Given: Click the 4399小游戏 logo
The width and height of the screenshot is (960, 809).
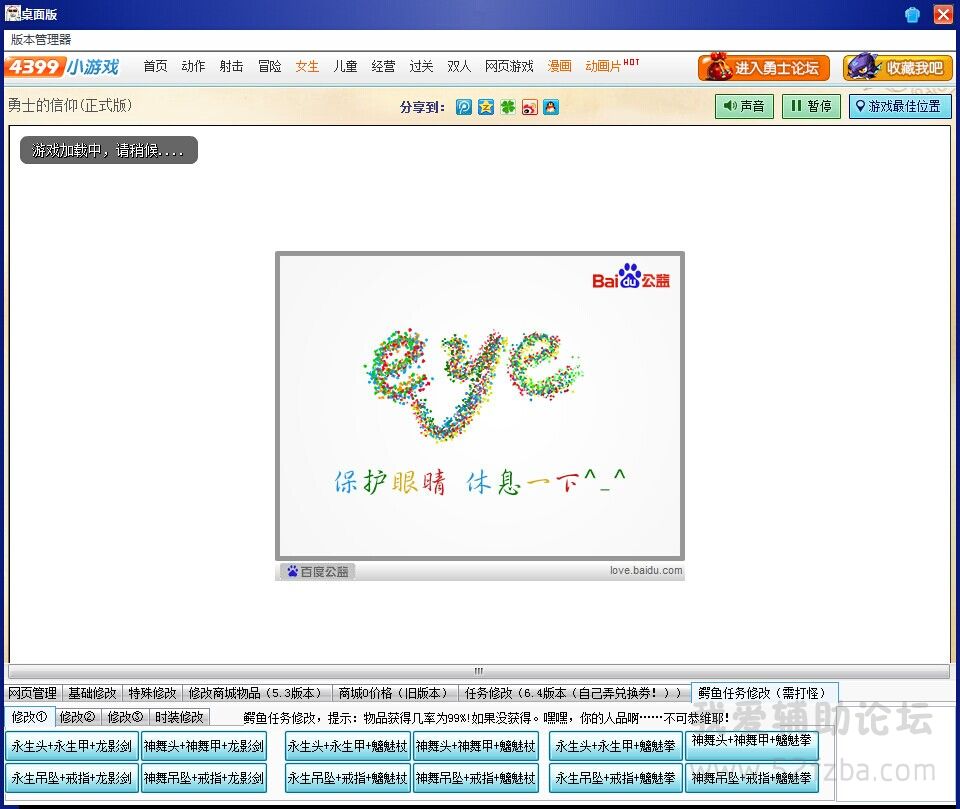Looking at the screenshot, I should point(62,67).
